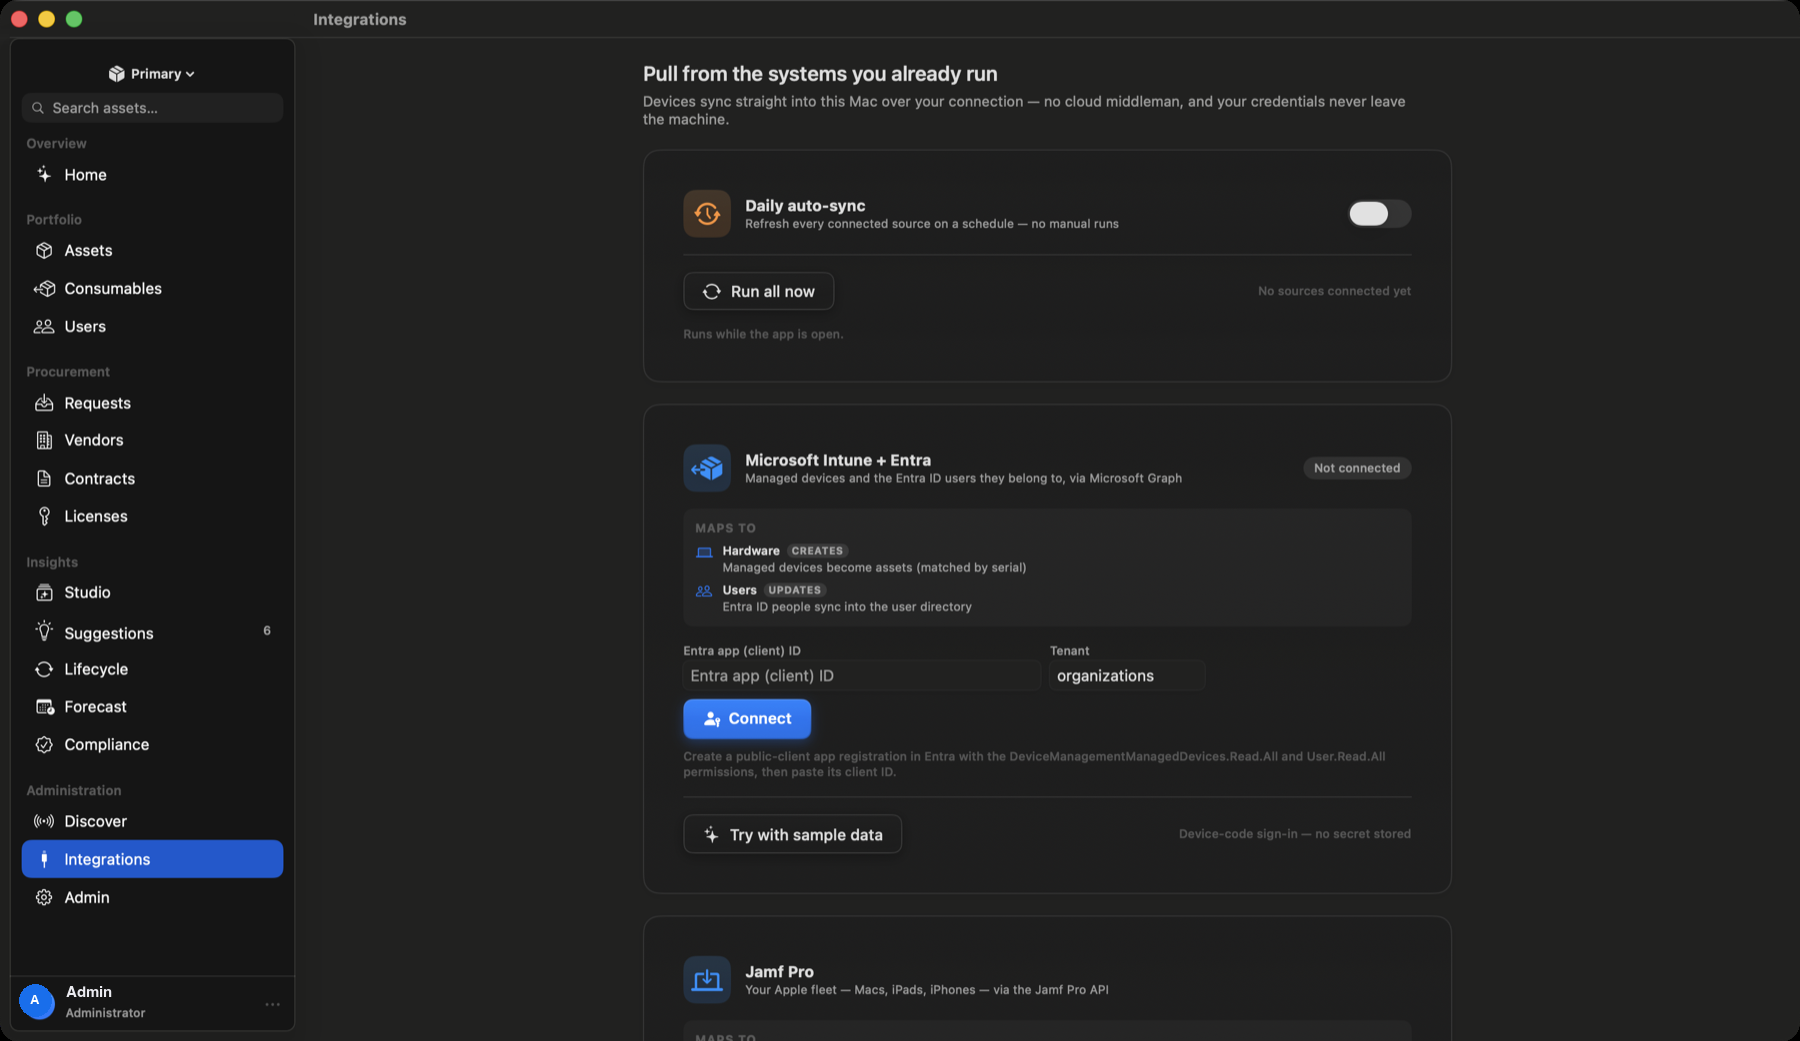
Task: Go to the Assets section
Action: (x=88, y=251)
